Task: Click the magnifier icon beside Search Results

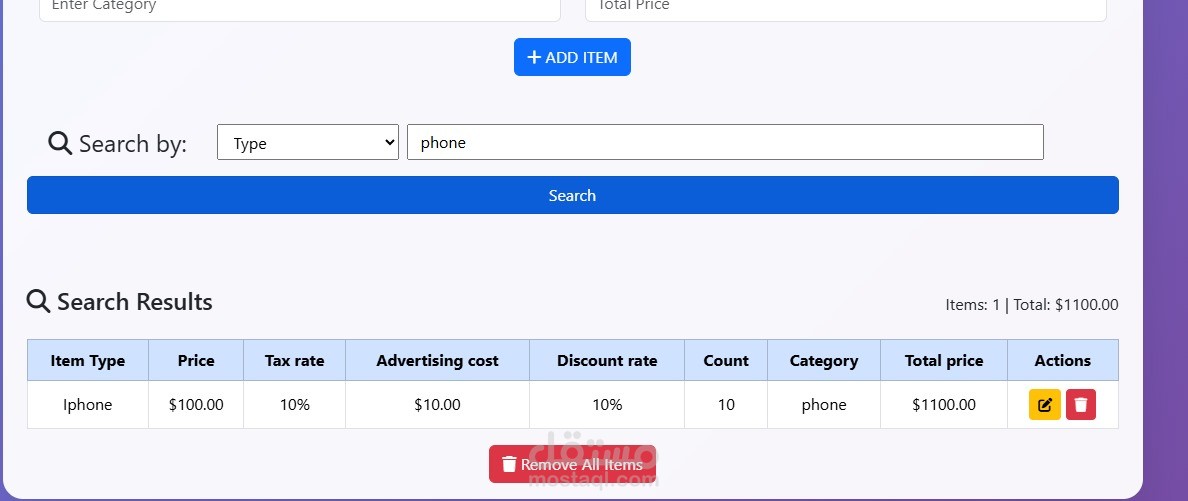Action: click(39, 301)
